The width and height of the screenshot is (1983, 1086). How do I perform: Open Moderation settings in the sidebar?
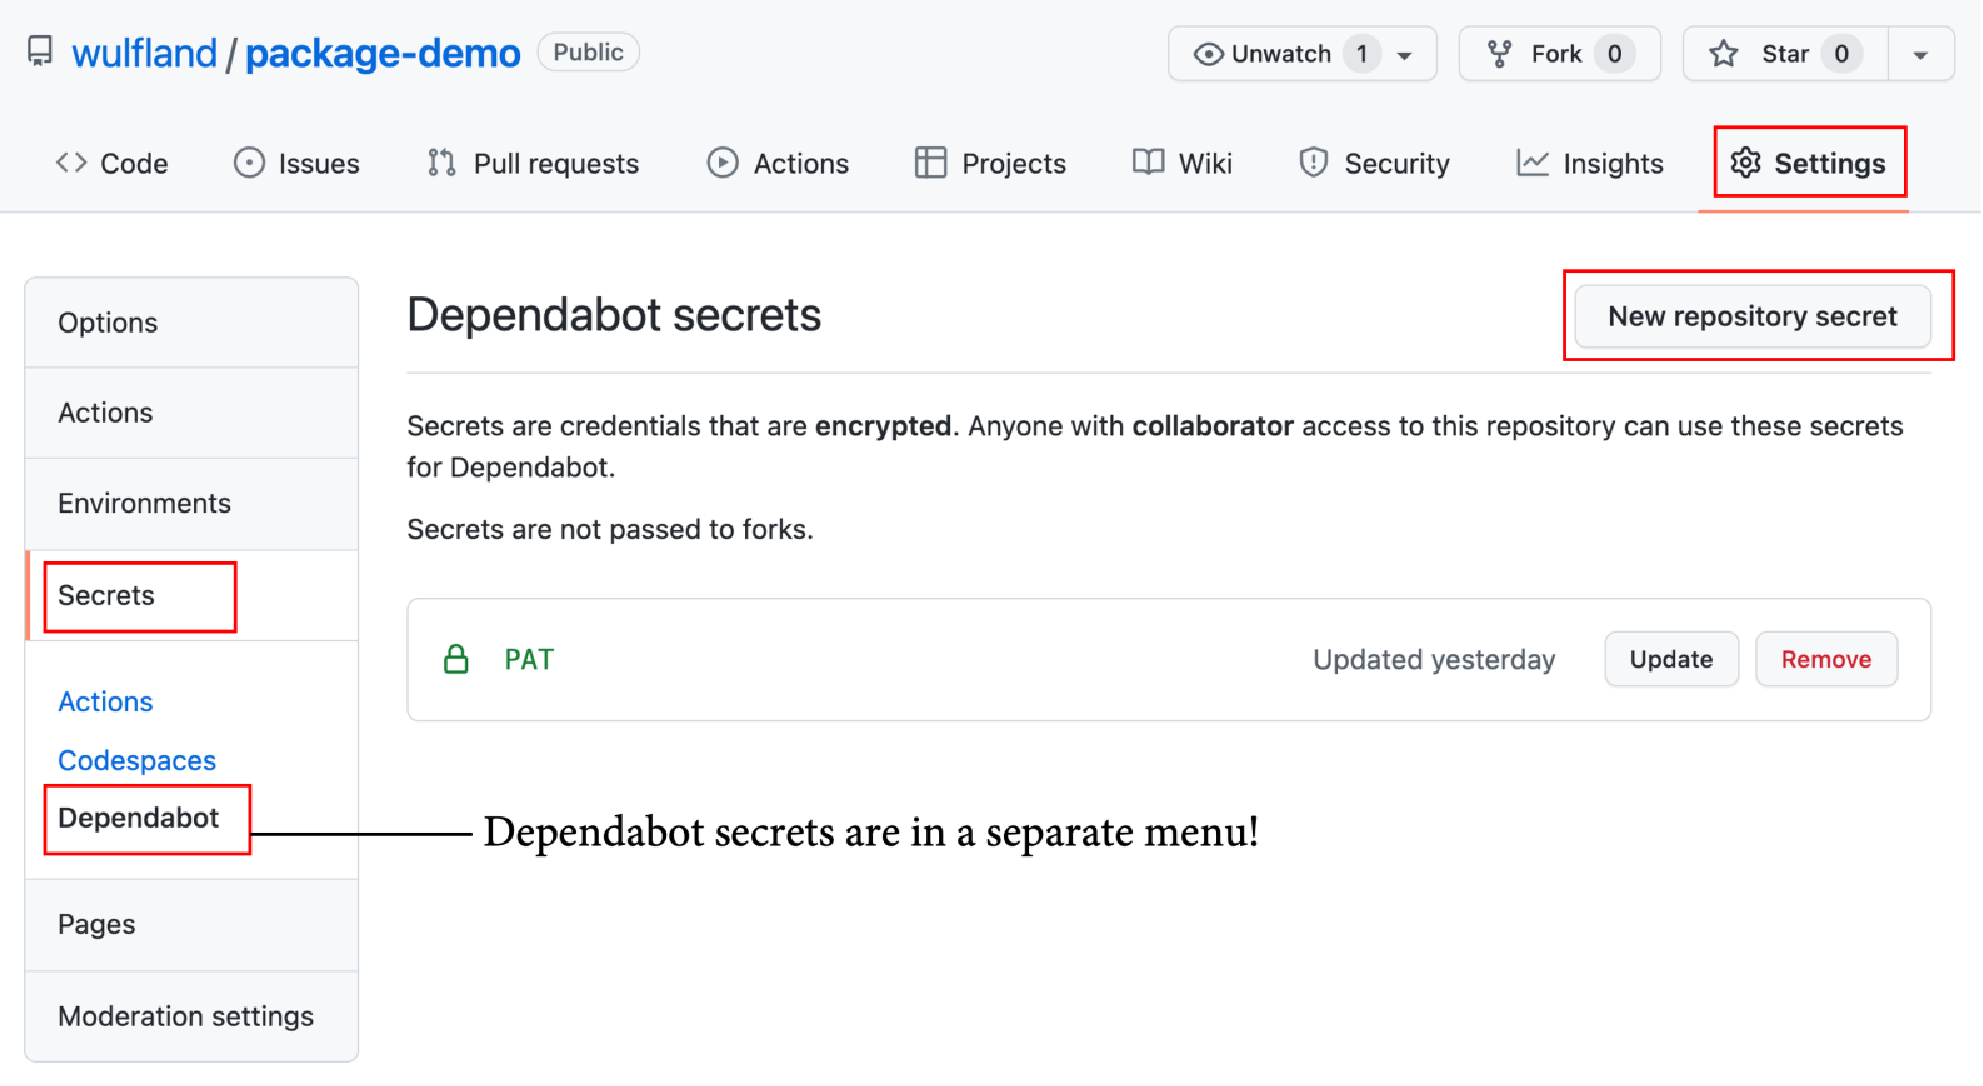coord(192,1016)
